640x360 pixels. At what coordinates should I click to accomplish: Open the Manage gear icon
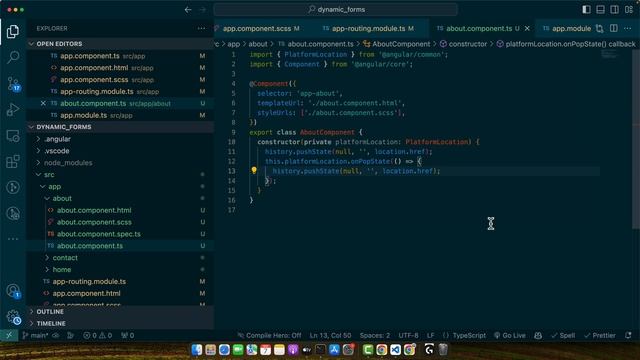[x=13, y=317]
